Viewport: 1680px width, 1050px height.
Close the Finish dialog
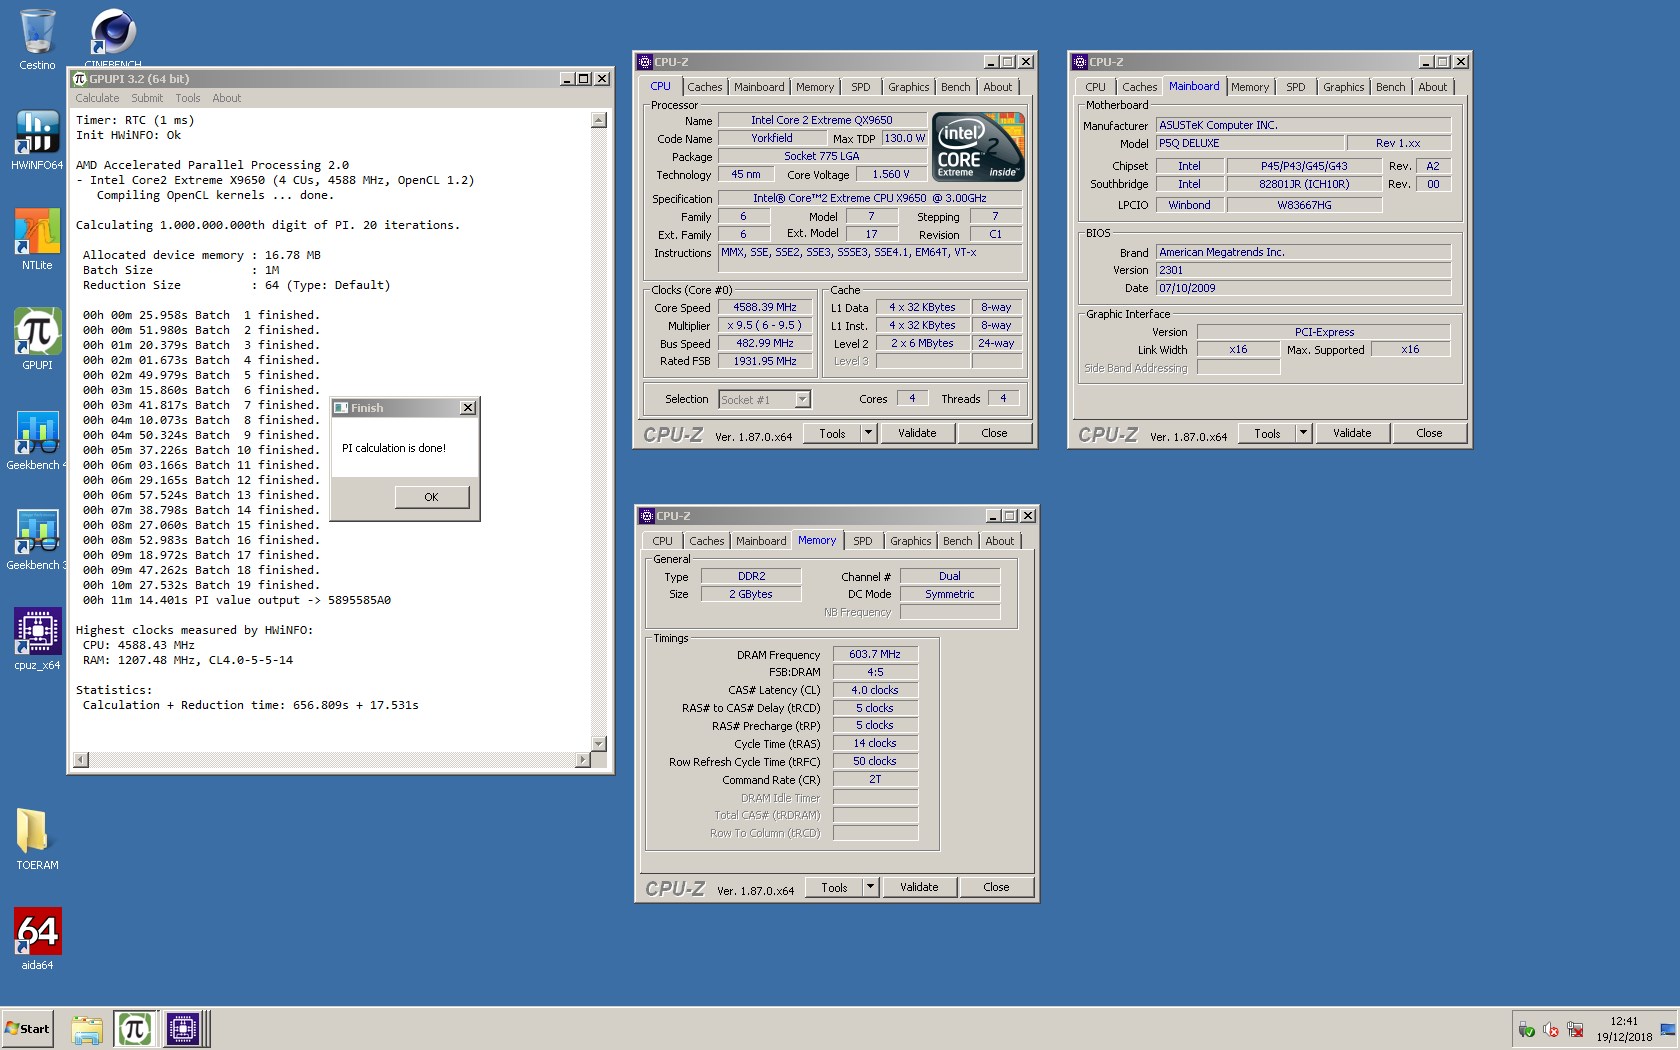467,408
